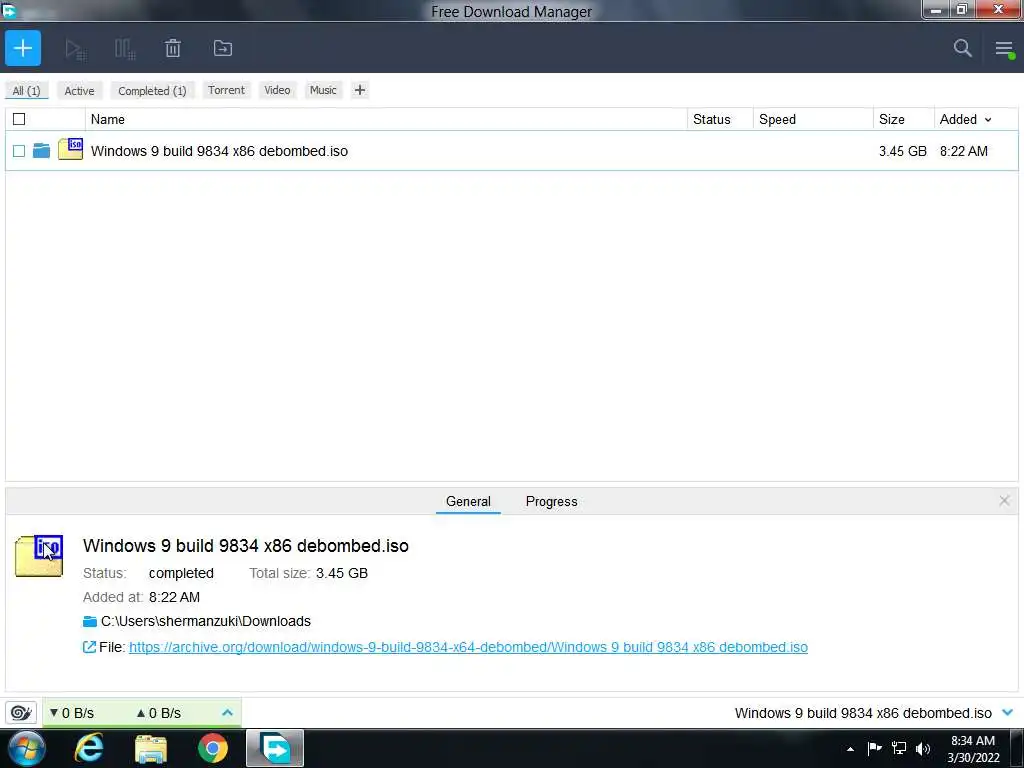Close the details panel with X
This screenshot has height=768, width=1024.
point(1004,501)
